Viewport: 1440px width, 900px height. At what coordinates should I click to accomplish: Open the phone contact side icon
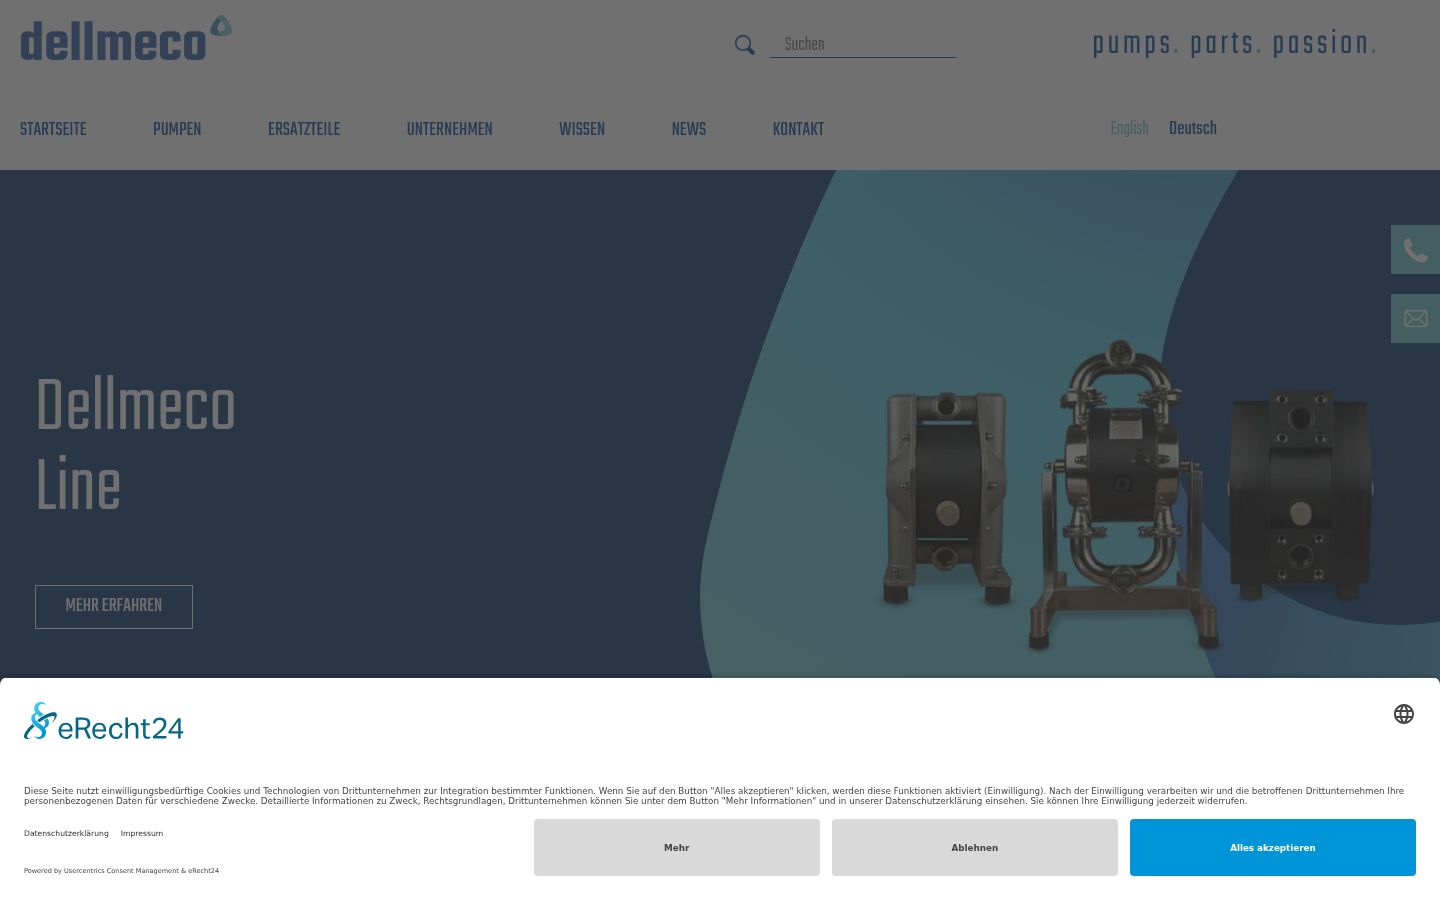point(1415,250)
